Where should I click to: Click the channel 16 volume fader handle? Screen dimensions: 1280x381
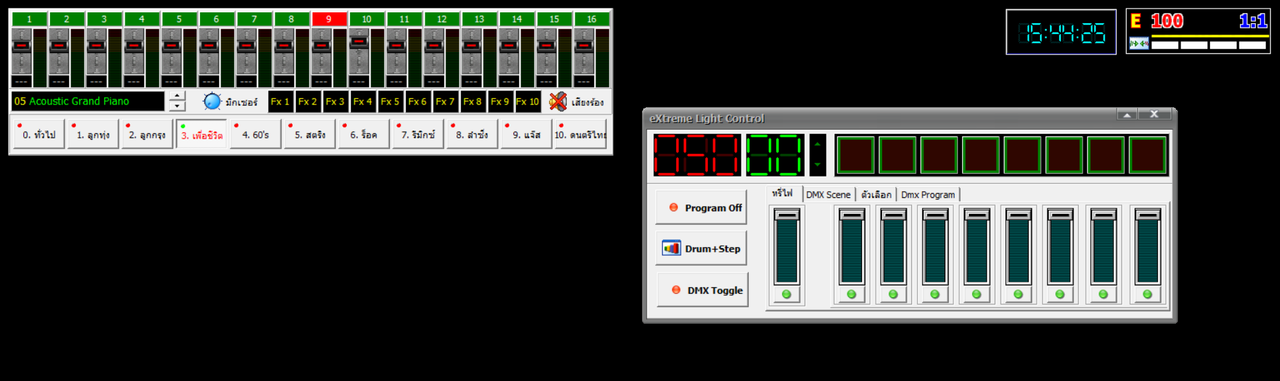(585, 46)
